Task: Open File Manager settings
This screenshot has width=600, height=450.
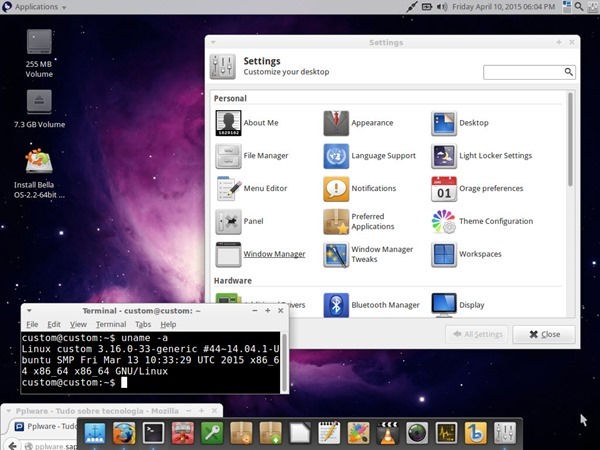Action: coord(252,156)
